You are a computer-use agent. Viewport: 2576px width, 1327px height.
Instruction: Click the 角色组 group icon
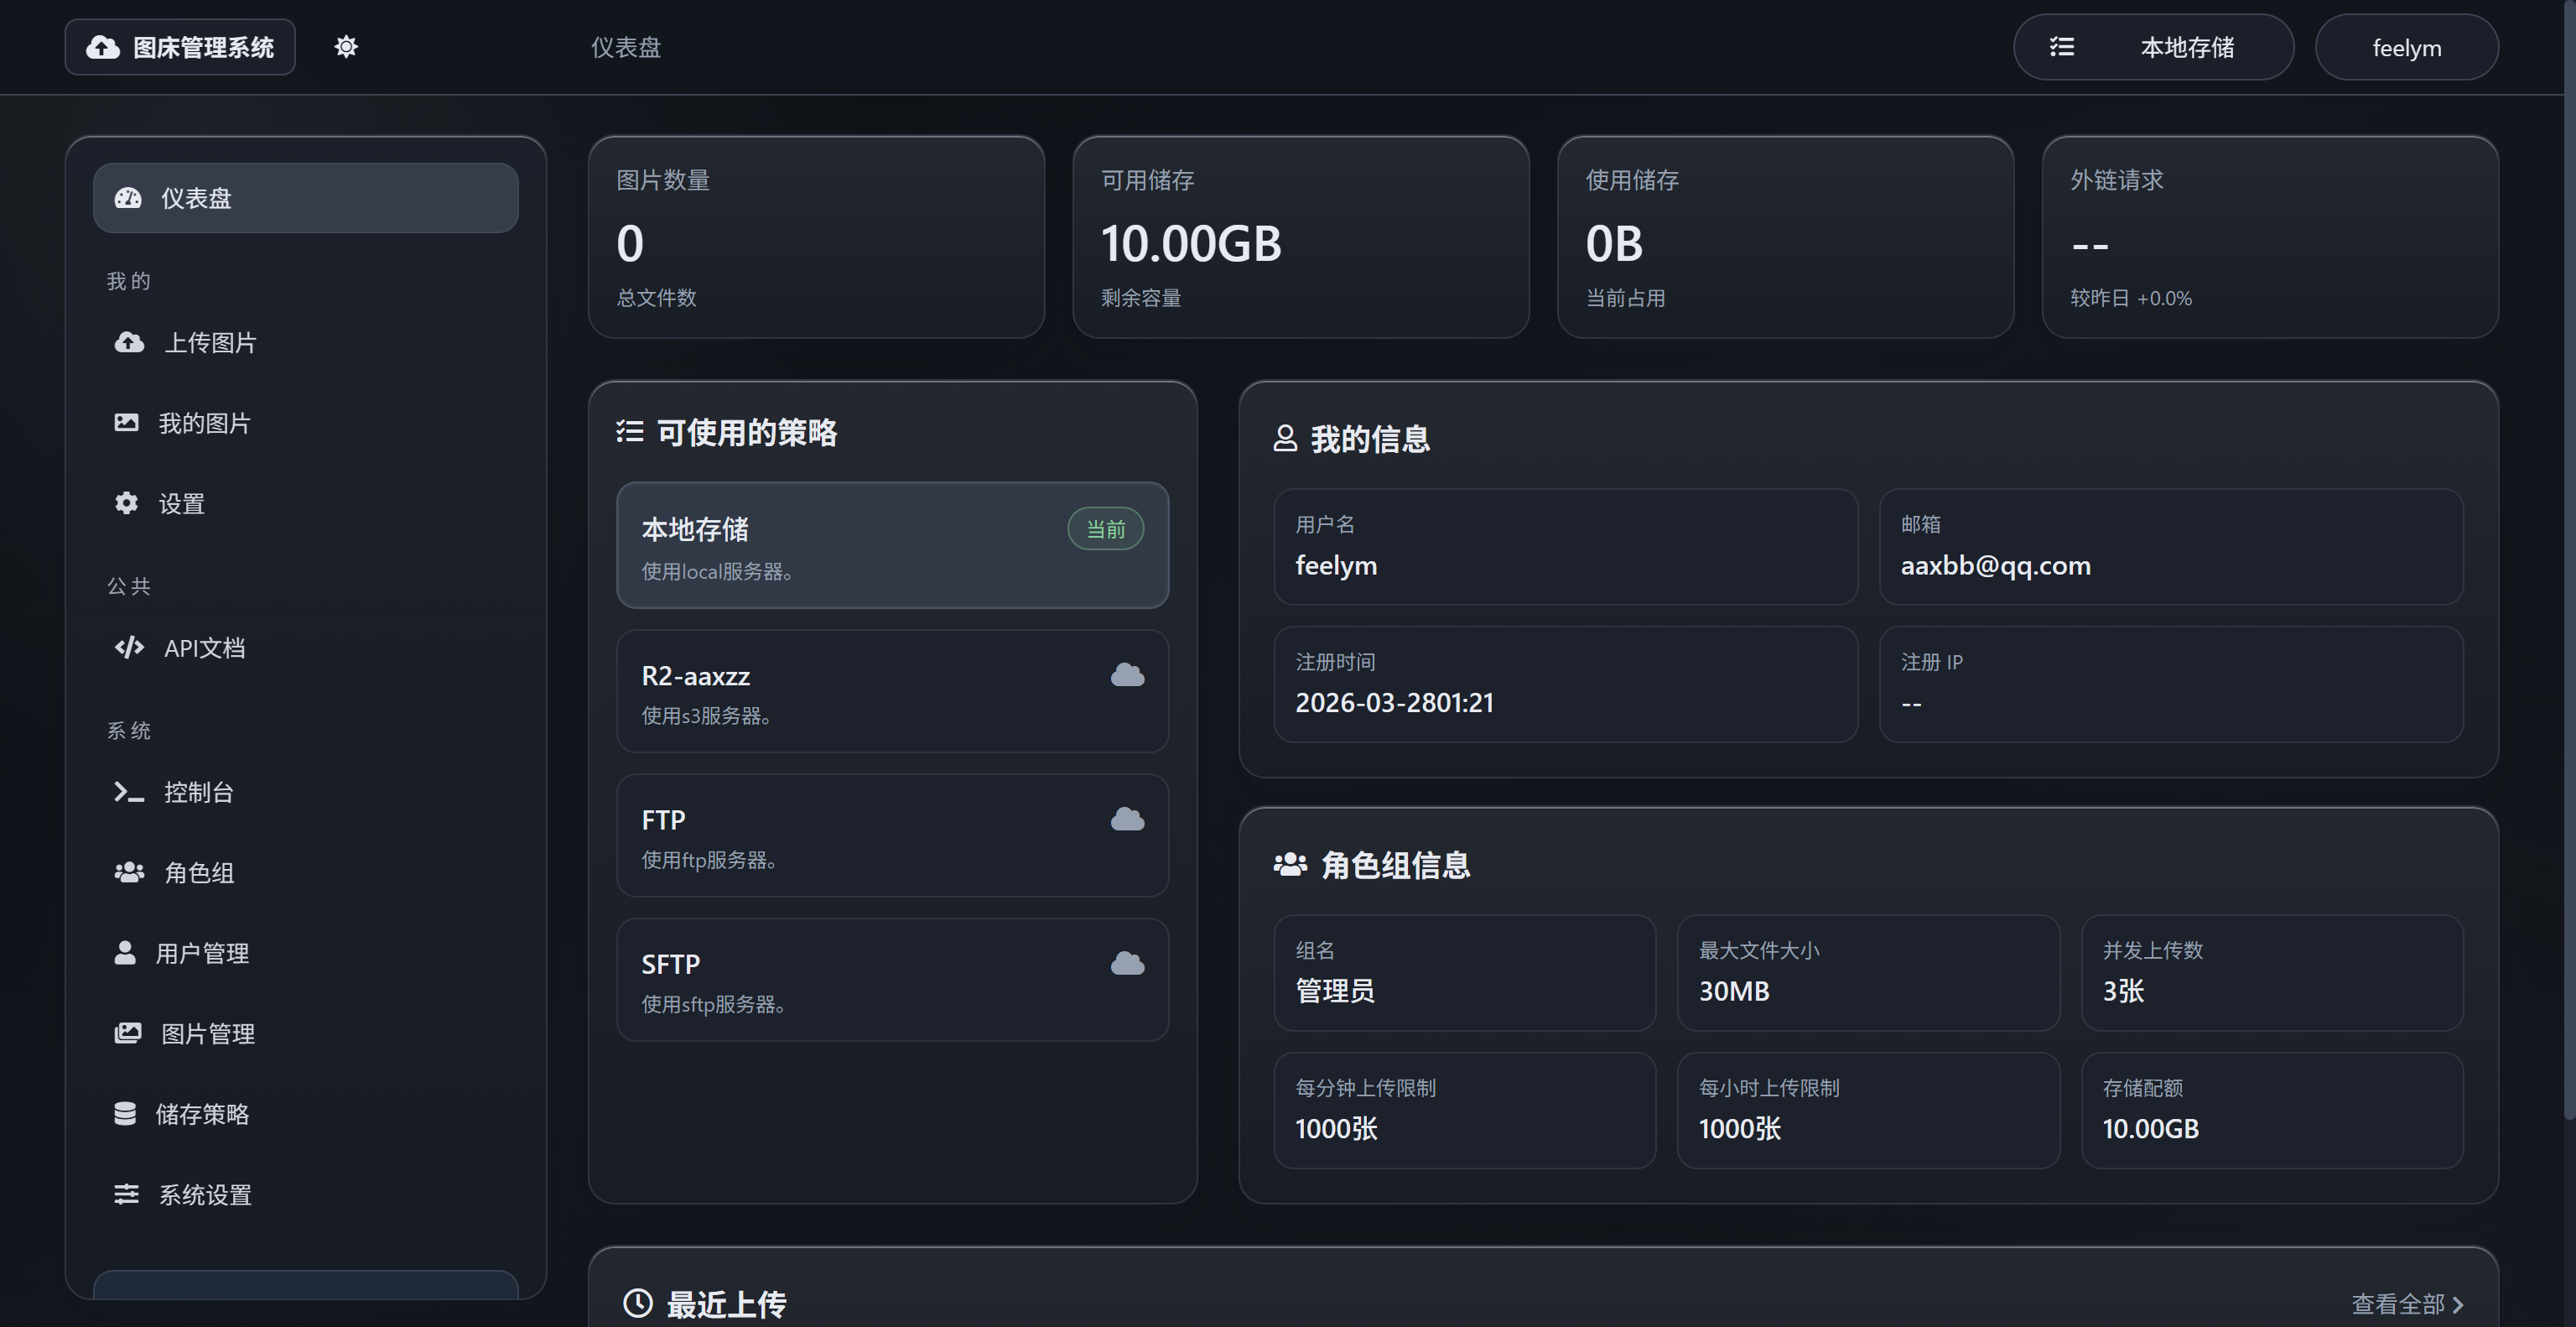pos(128,872)
